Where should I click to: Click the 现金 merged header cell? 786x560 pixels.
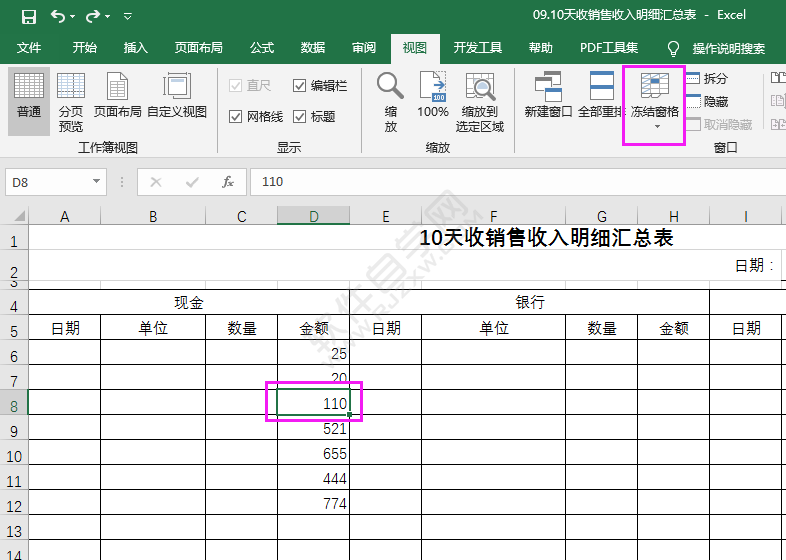tap(188, 302)
